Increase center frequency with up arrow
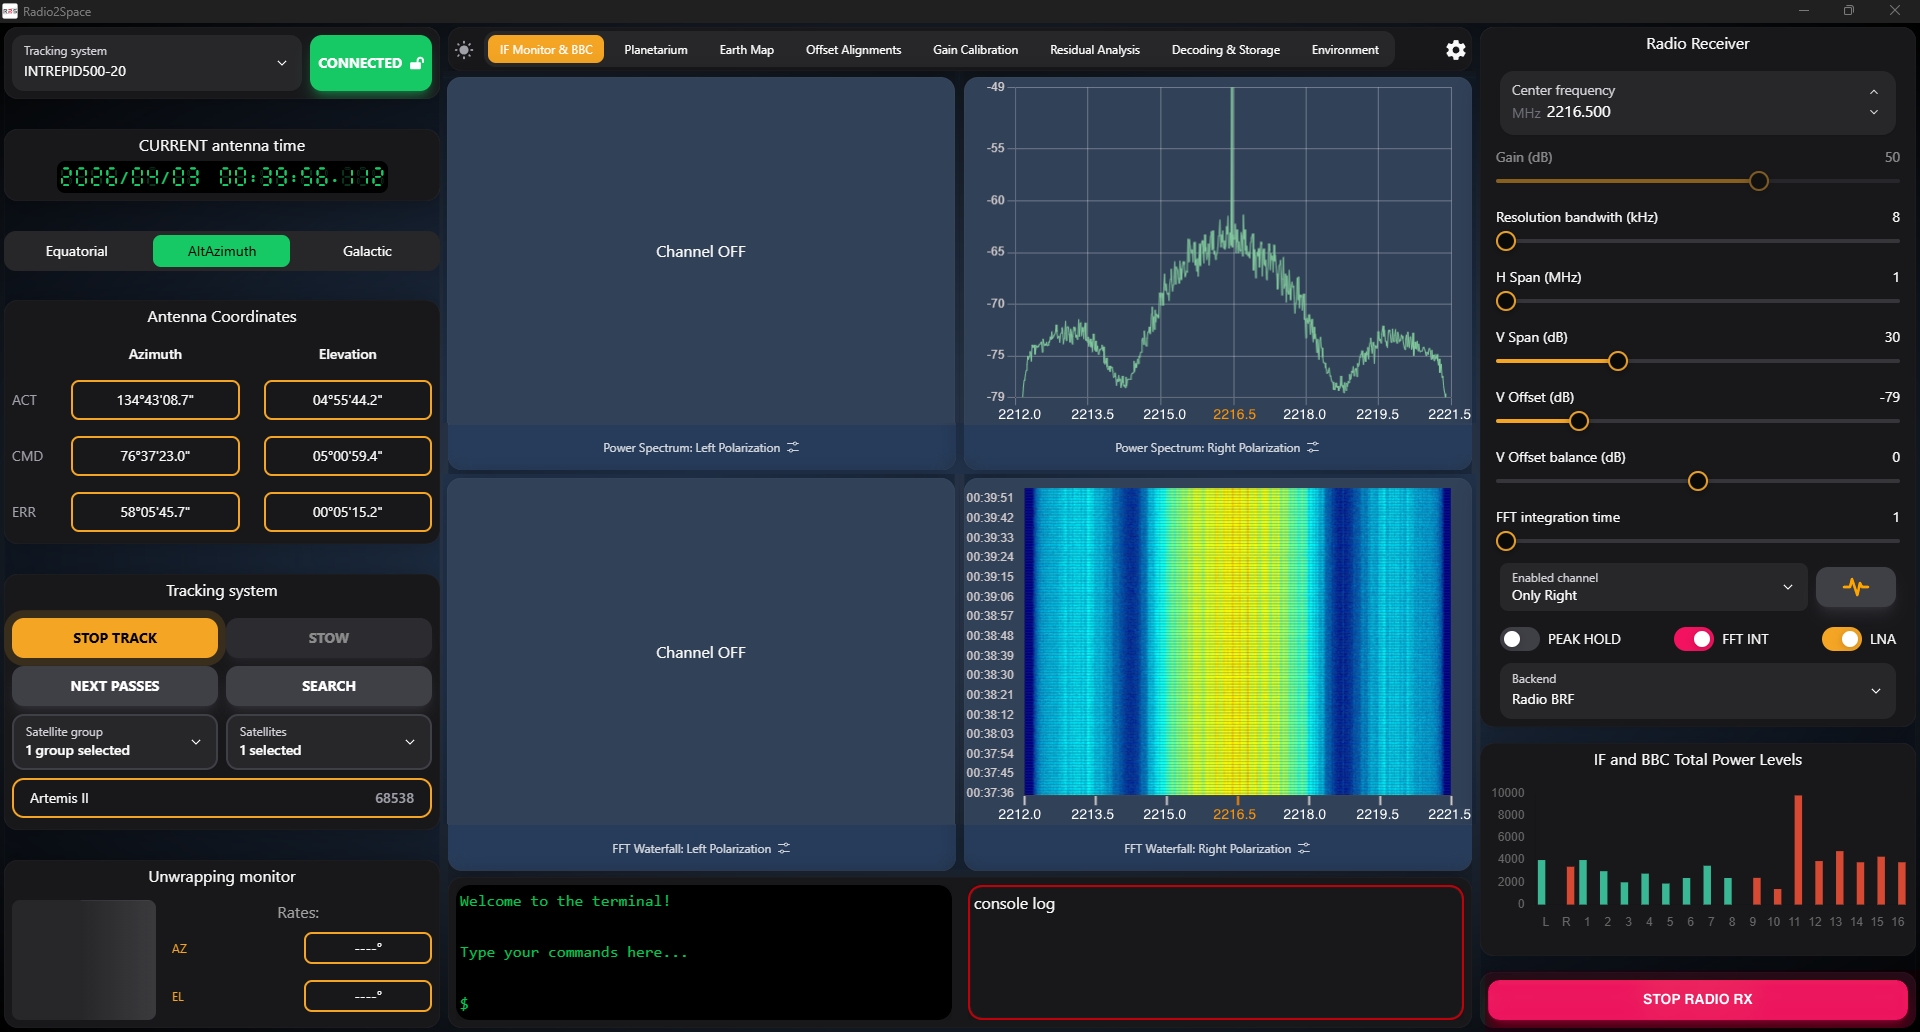Image resolution: width=1920 pixels, height=1032 pixels. coord(1873,92)
